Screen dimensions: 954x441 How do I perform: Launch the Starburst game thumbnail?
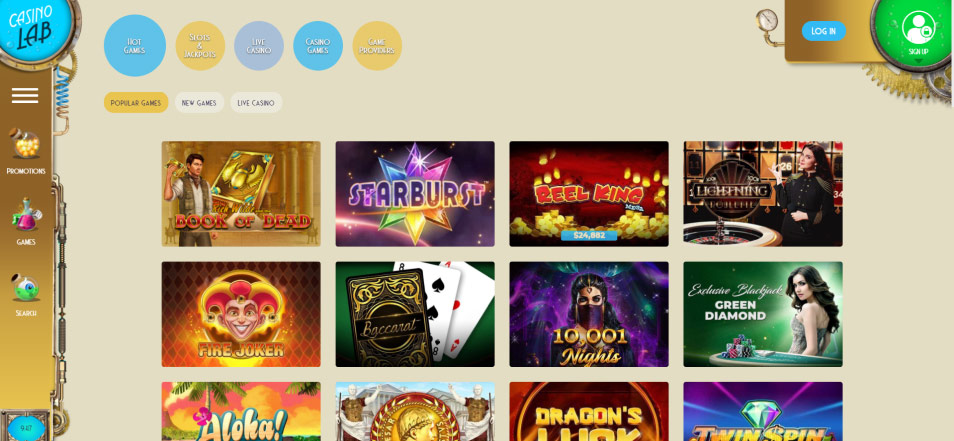click(415, 194)
